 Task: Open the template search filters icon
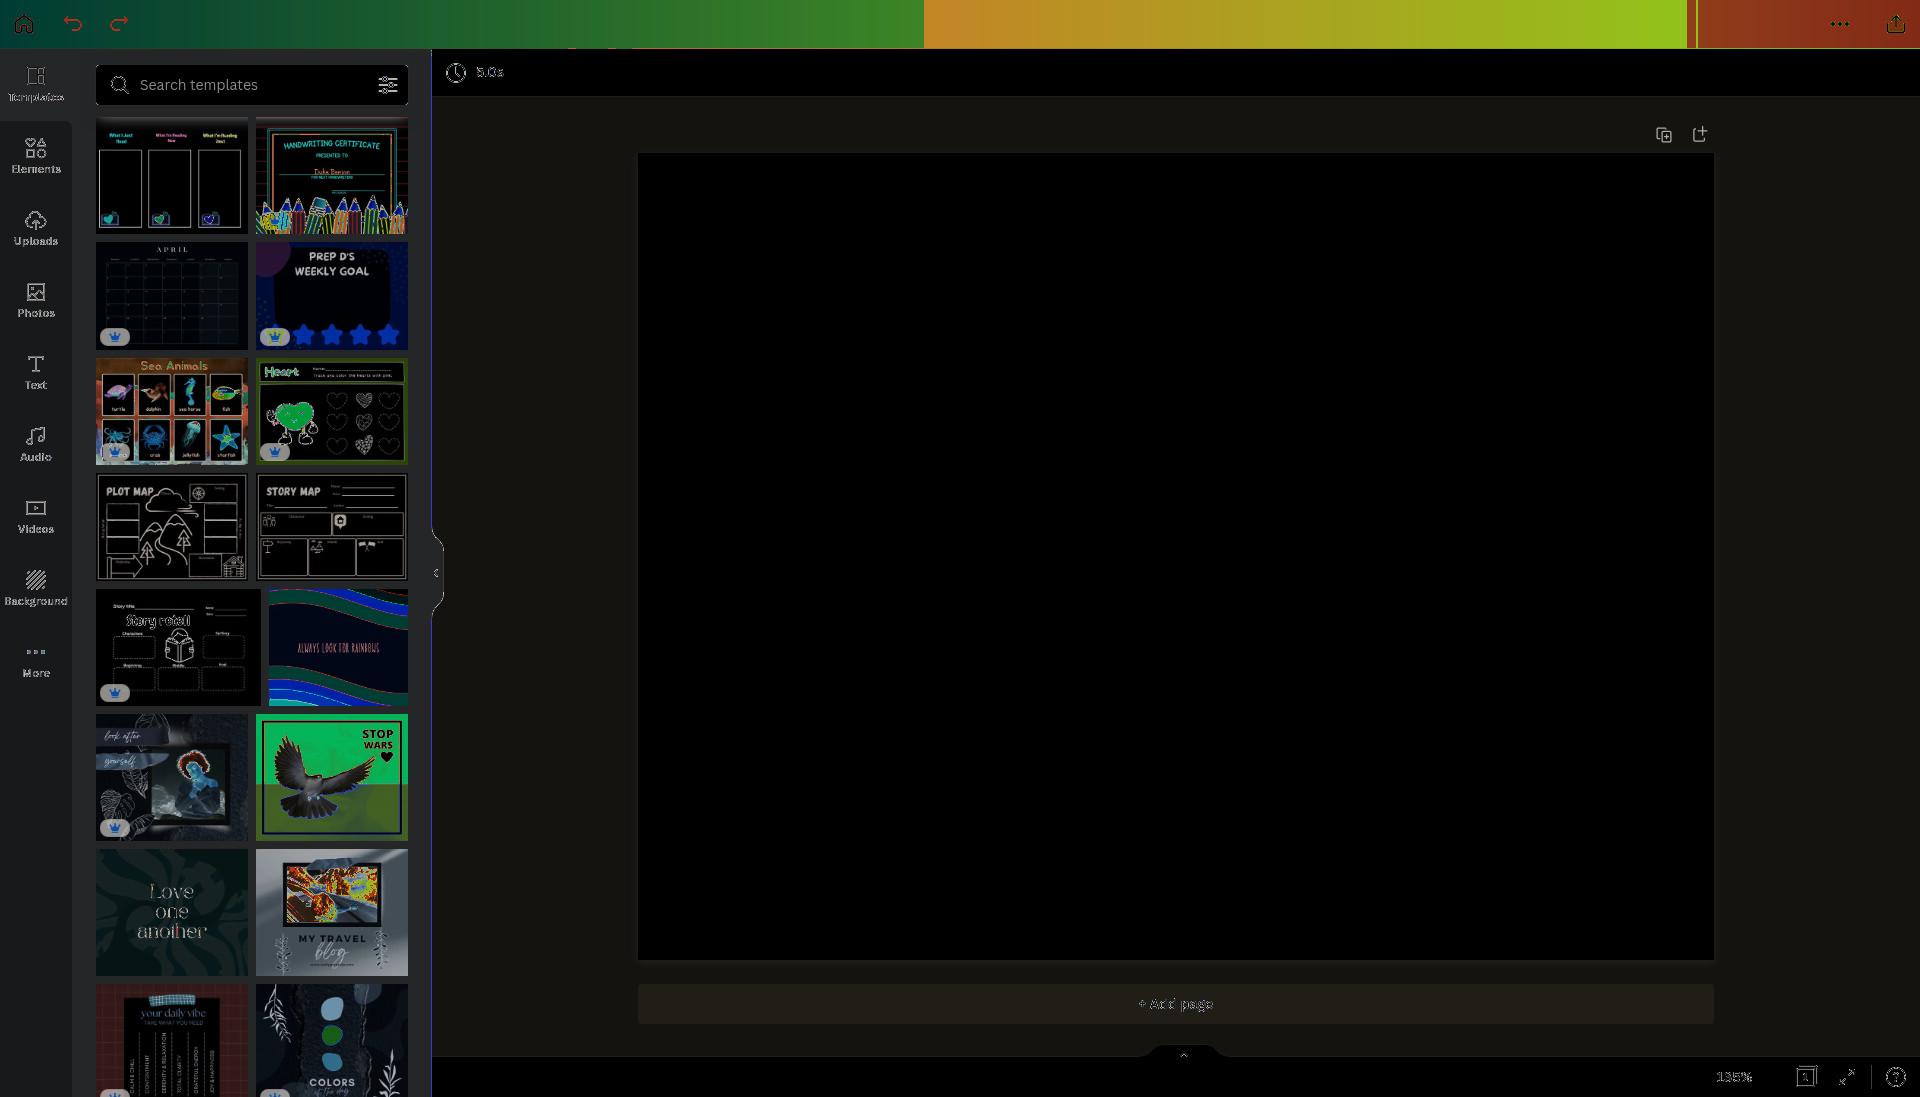click(x=388, y=85)
